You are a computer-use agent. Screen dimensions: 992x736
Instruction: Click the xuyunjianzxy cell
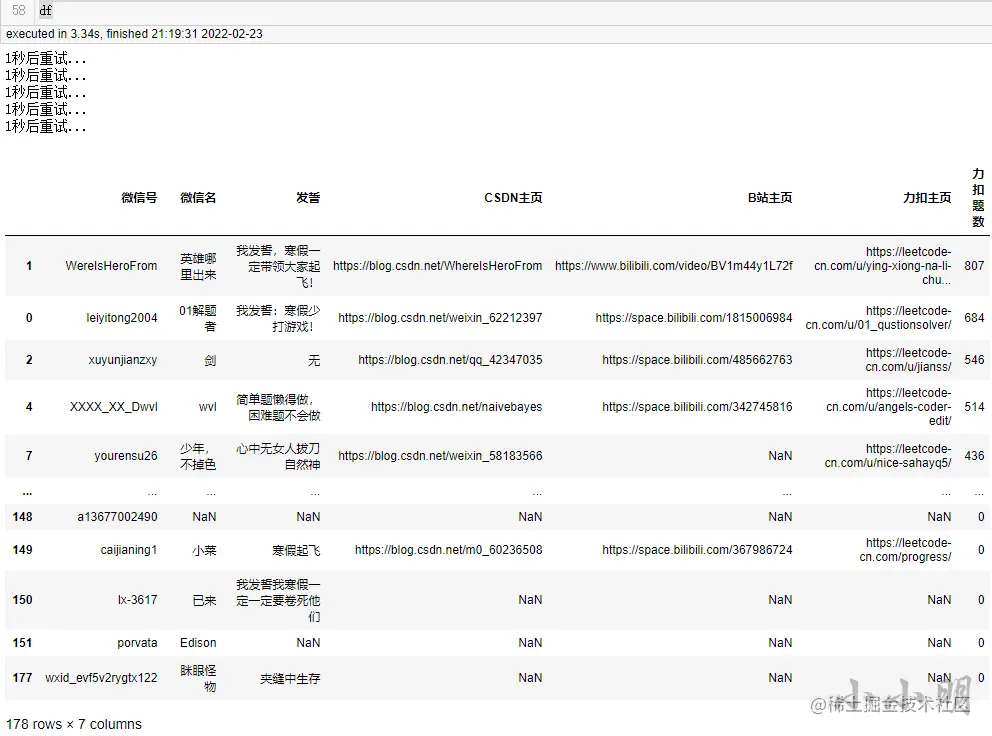pos(123,359)
